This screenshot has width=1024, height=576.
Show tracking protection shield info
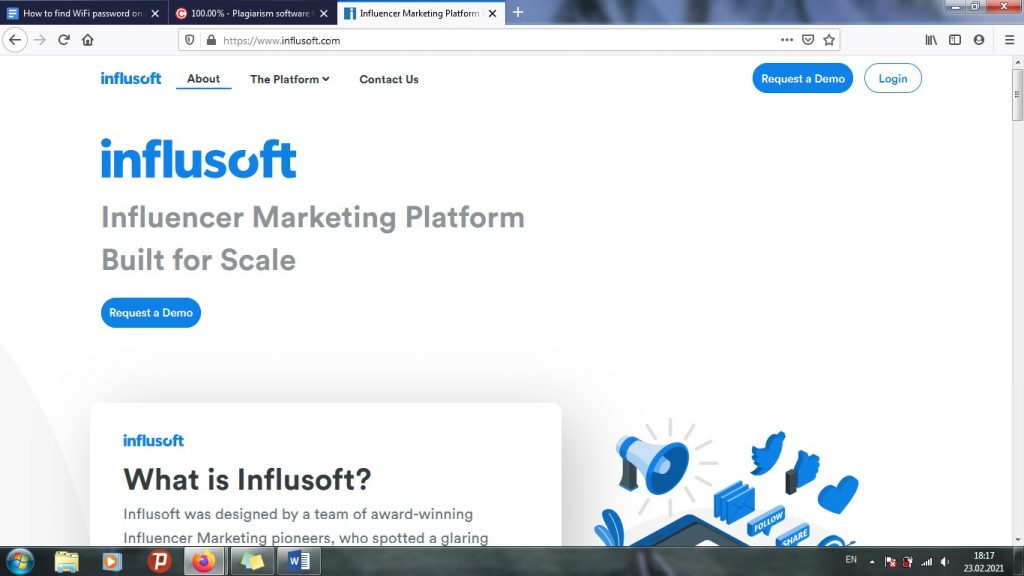point(189,40)
